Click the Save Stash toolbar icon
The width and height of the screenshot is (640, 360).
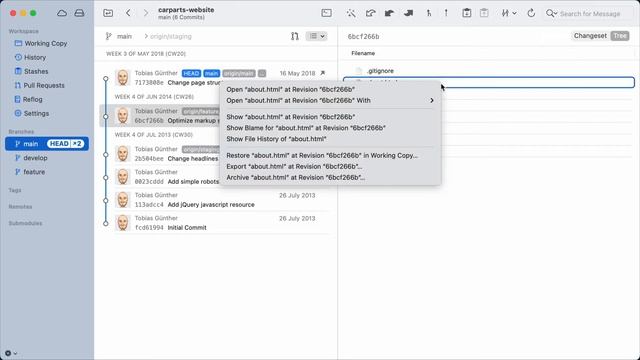click(467, 13)
